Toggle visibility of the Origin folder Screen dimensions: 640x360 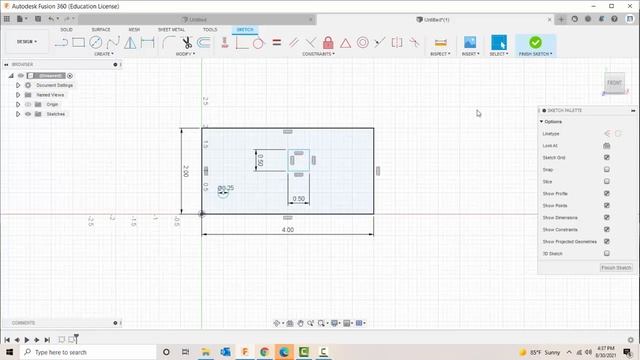pyautogui.click(x=28, y=104)
